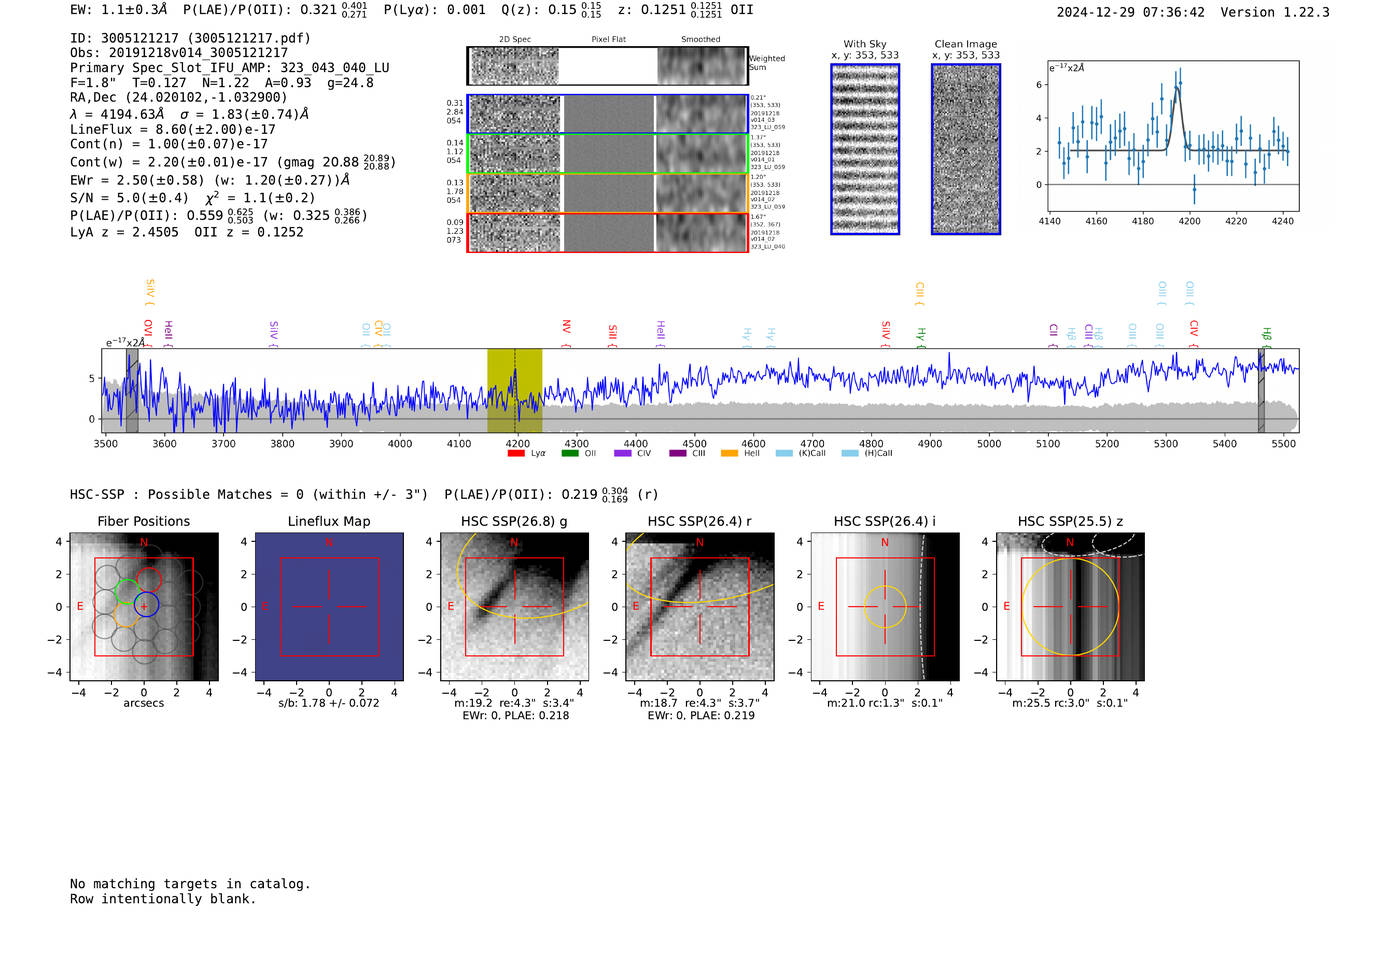
Task: Open the HSC SSP(26.8) g image
Action: (514, 607)
